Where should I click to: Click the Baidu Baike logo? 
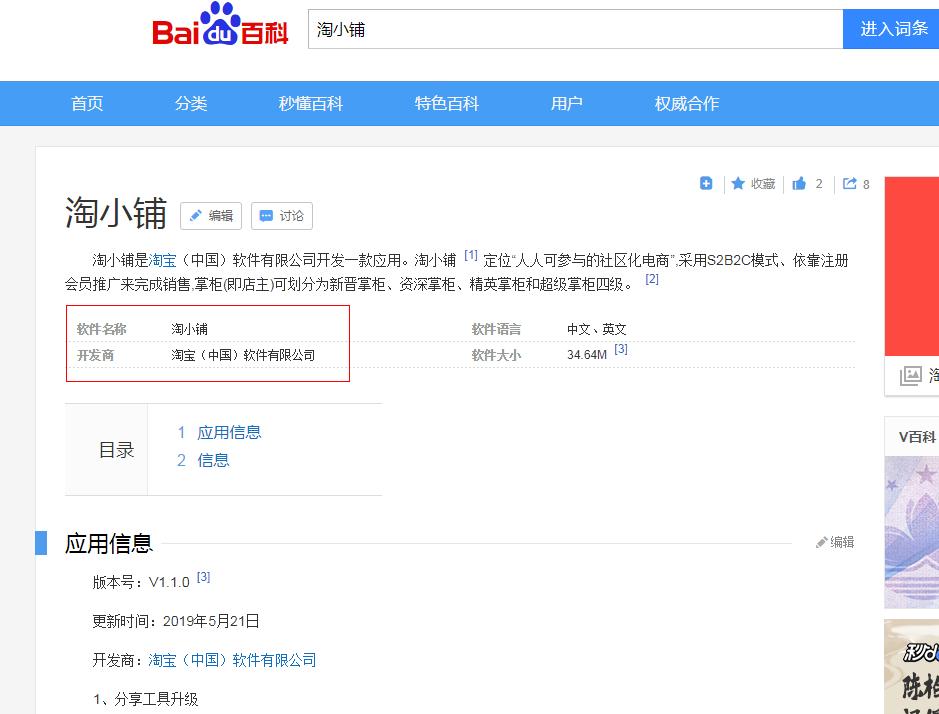point(222,30)
